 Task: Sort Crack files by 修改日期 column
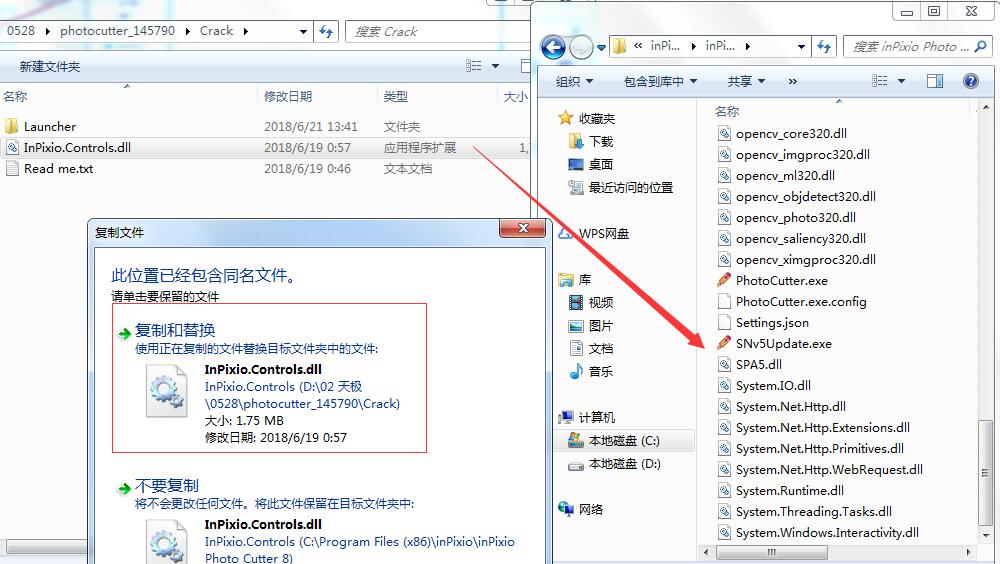288,96
